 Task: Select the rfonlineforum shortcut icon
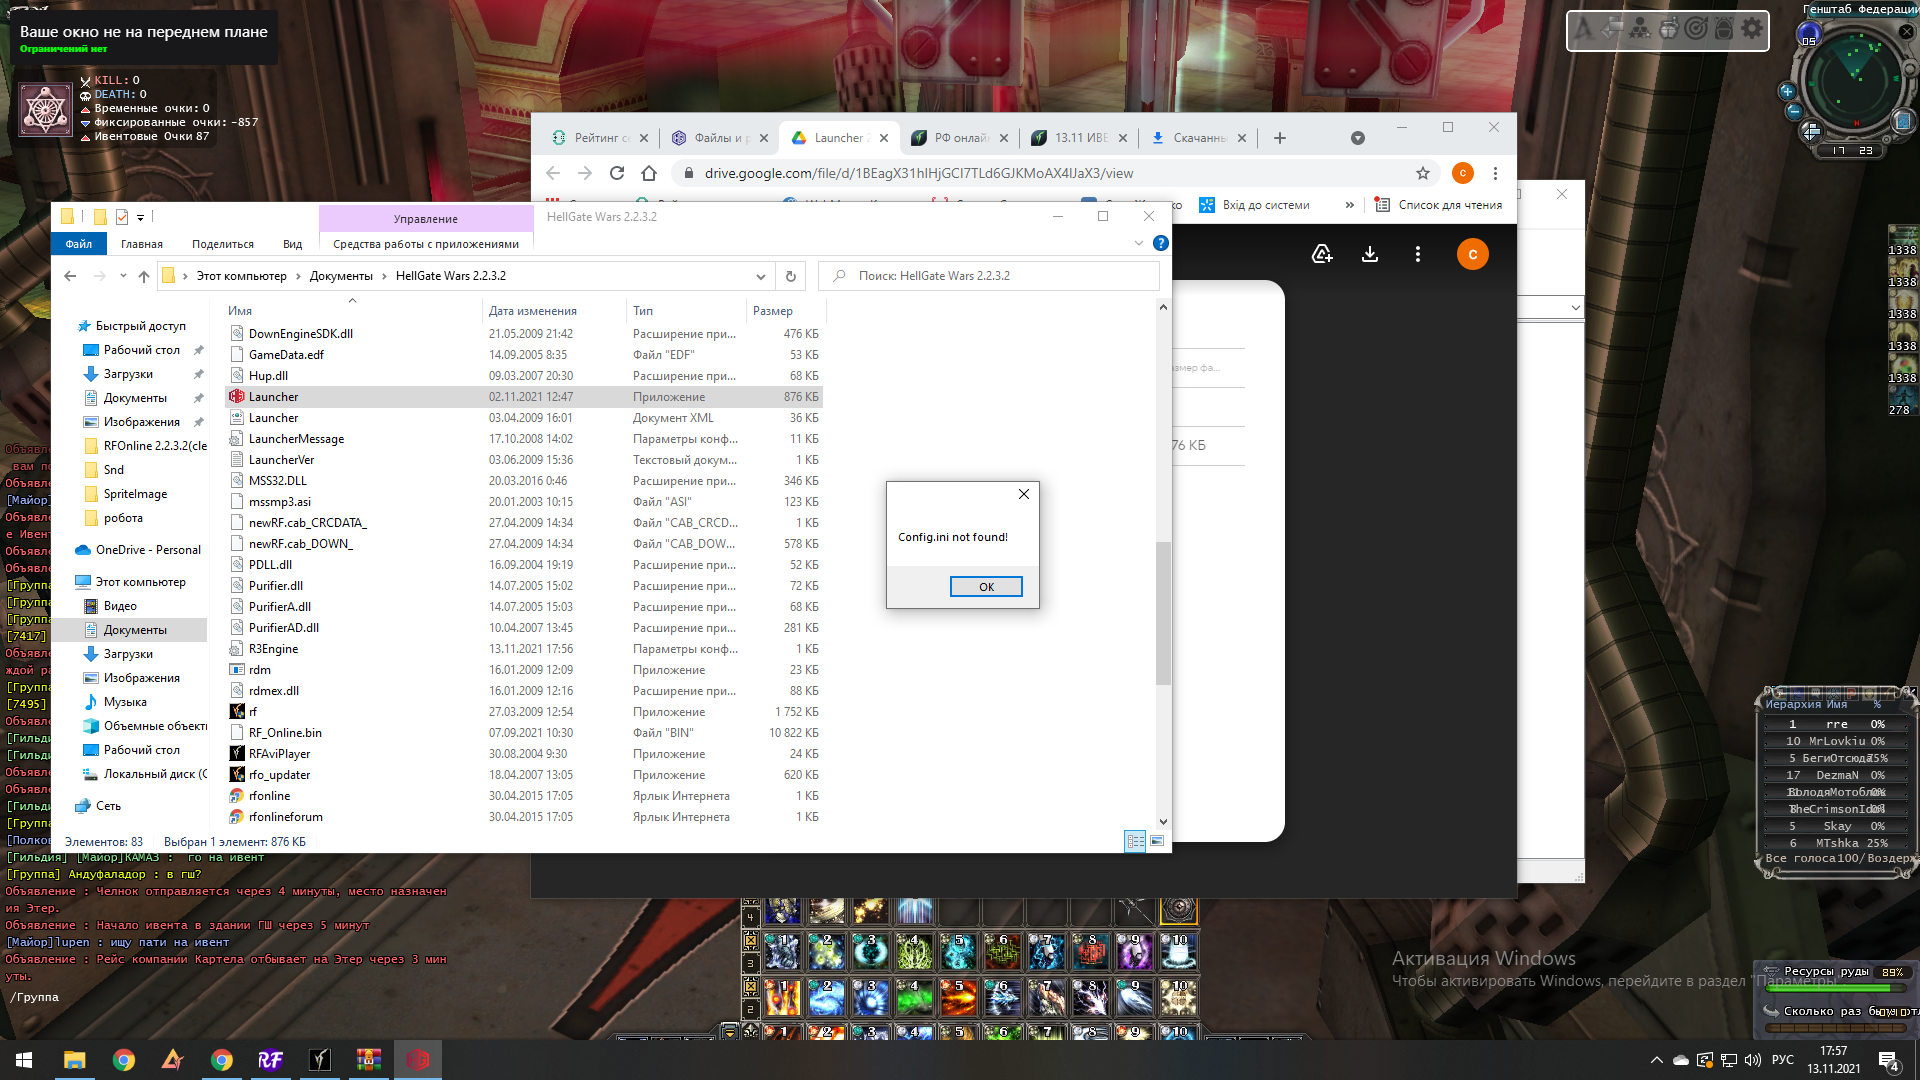tap(237, 817)
